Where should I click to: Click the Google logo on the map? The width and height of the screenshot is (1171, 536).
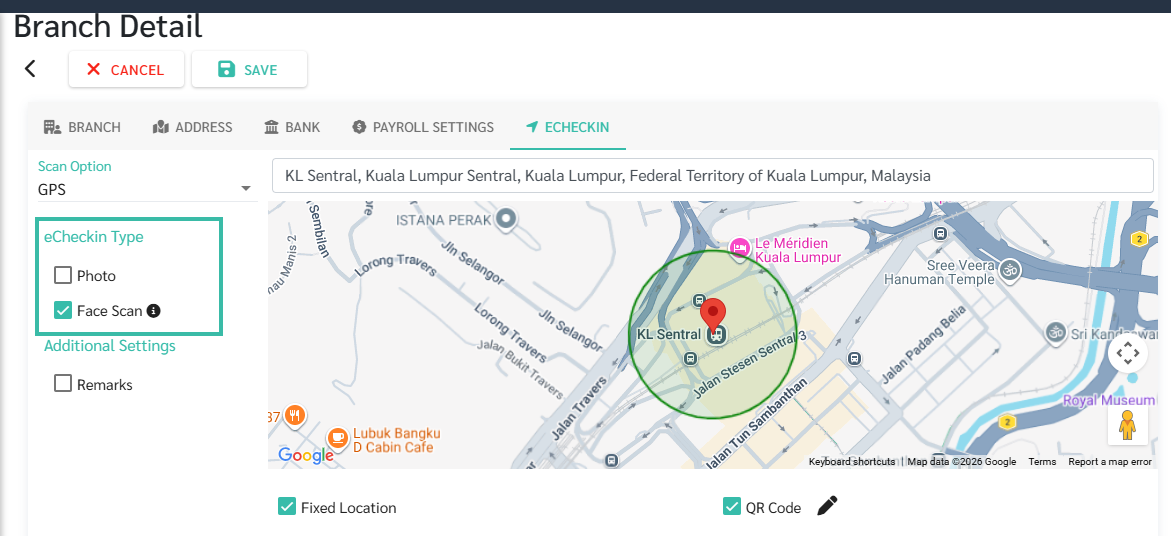[305, 455]
